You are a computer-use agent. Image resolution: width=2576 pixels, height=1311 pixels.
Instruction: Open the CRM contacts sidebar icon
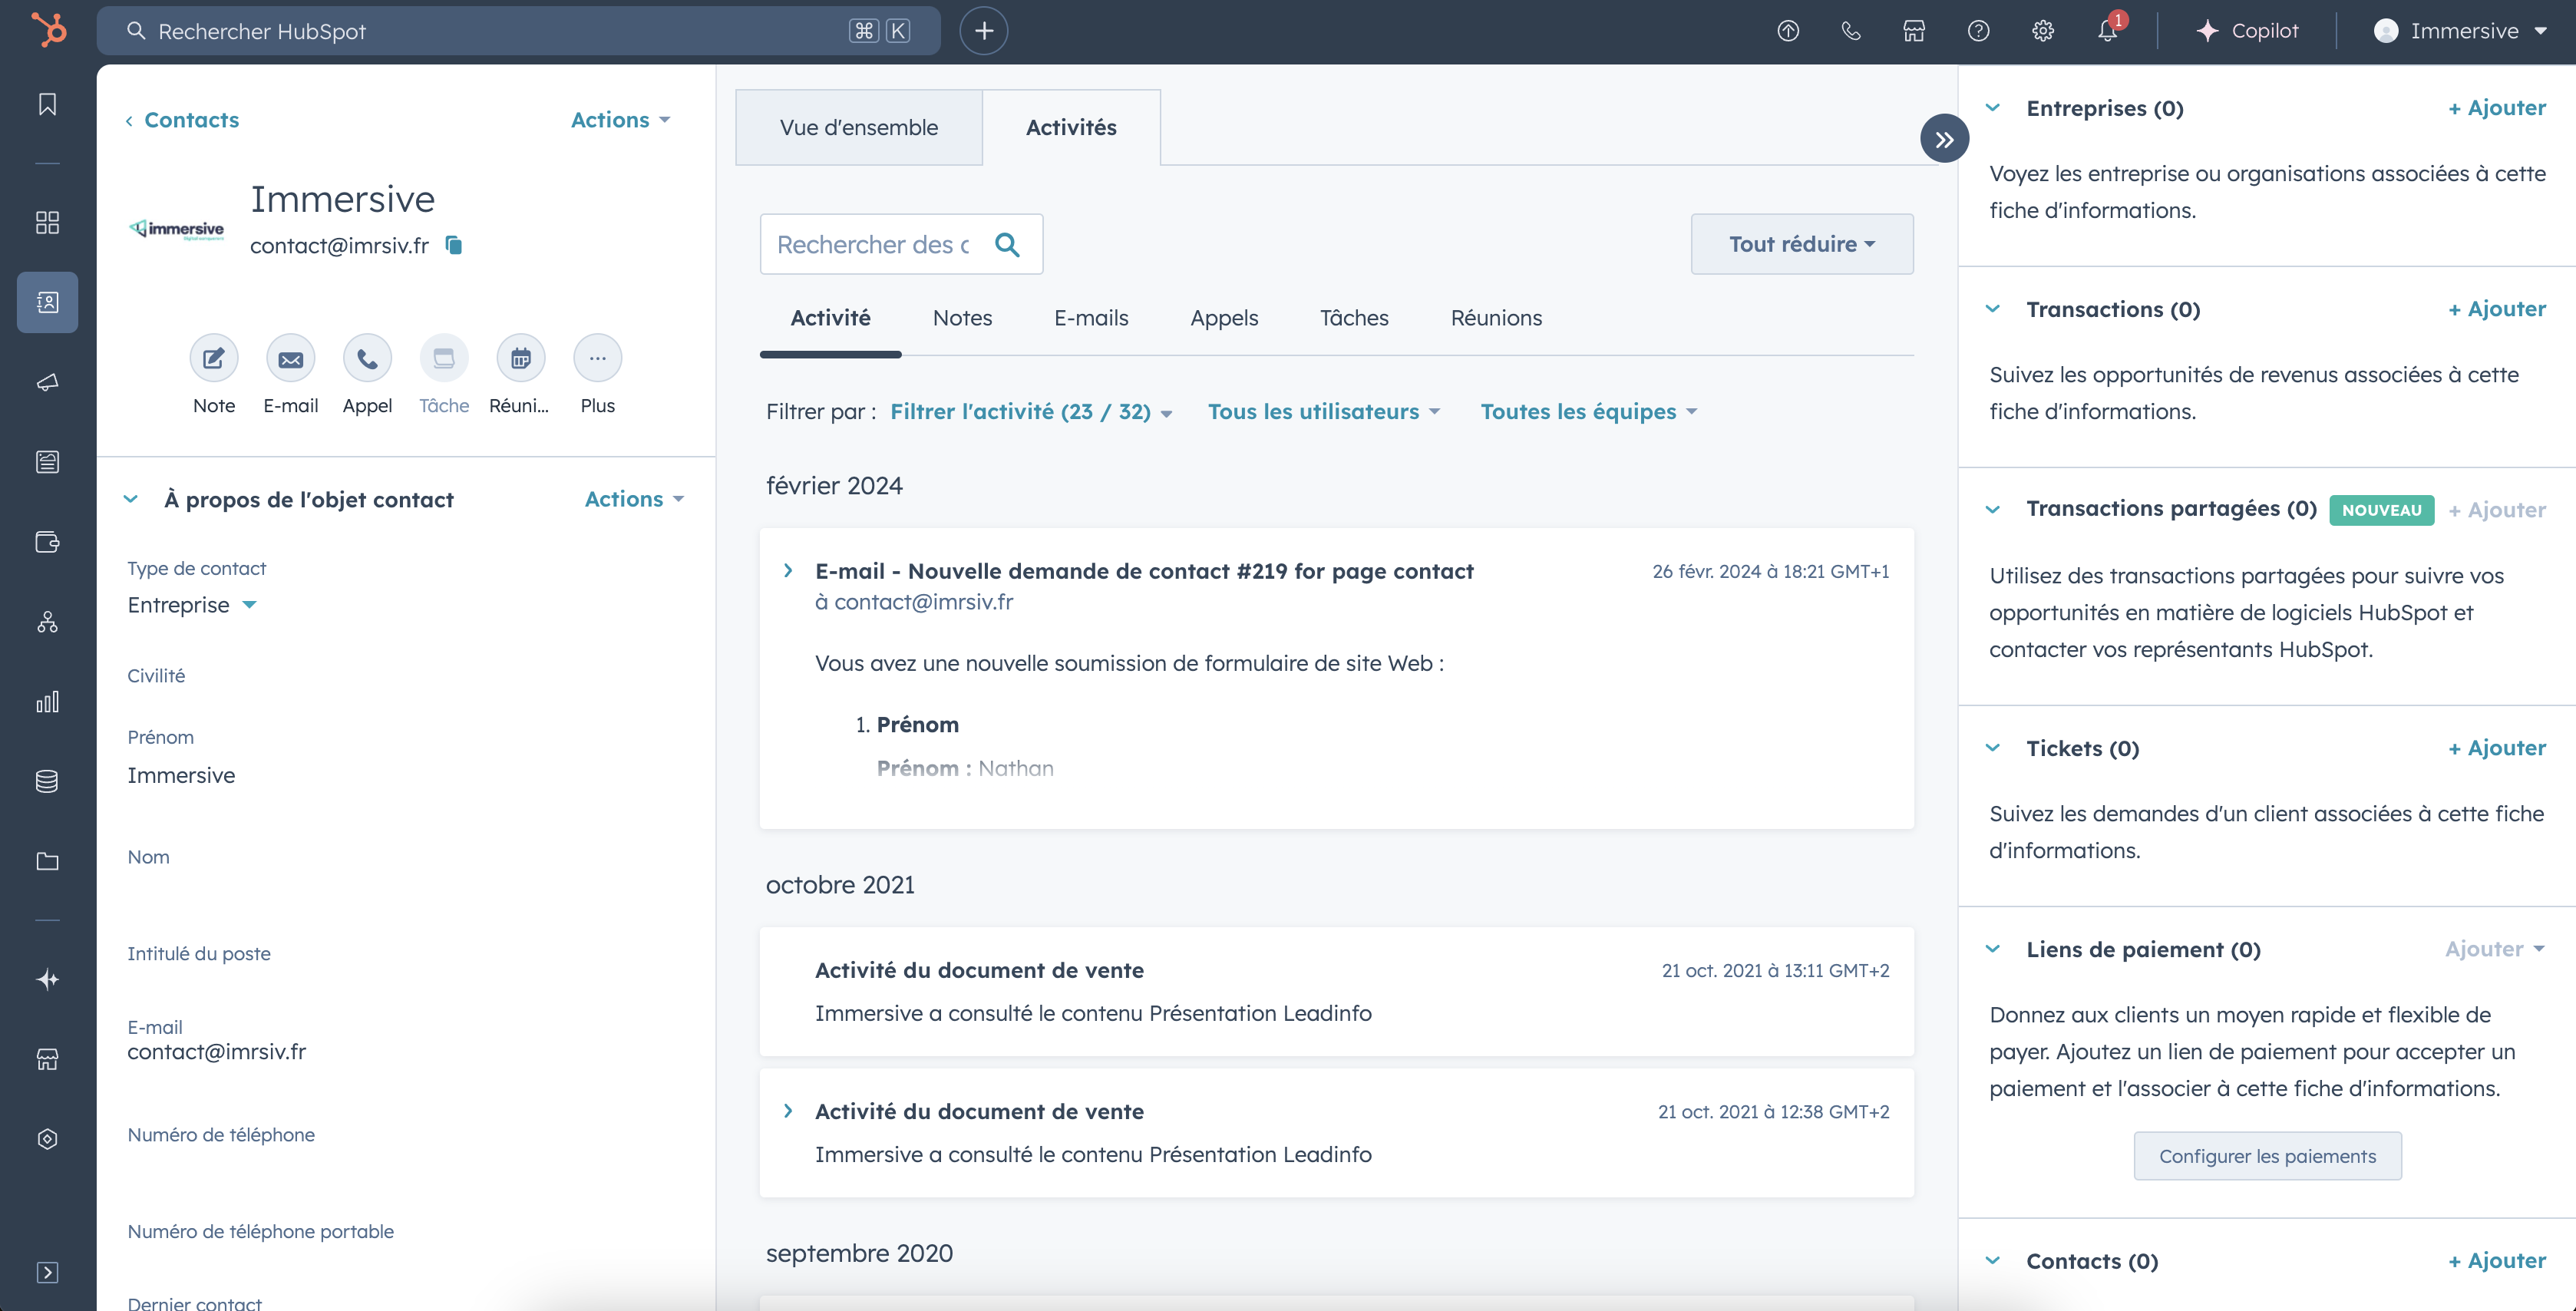(47, 302)
